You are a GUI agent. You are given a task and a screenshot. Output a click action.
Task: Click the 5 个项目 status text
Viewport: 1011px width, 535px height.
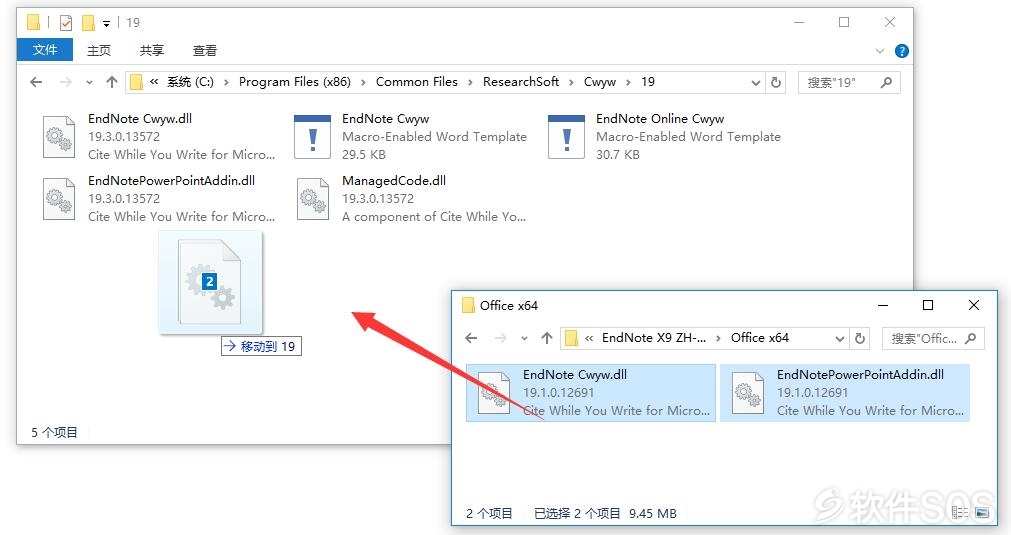[x=54, y=433]
